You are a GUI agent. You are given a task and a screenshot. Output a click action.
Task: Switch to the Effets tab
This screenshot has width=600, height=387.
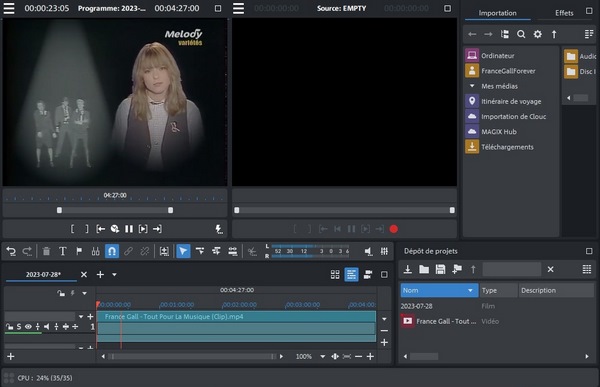pos(564,13)
